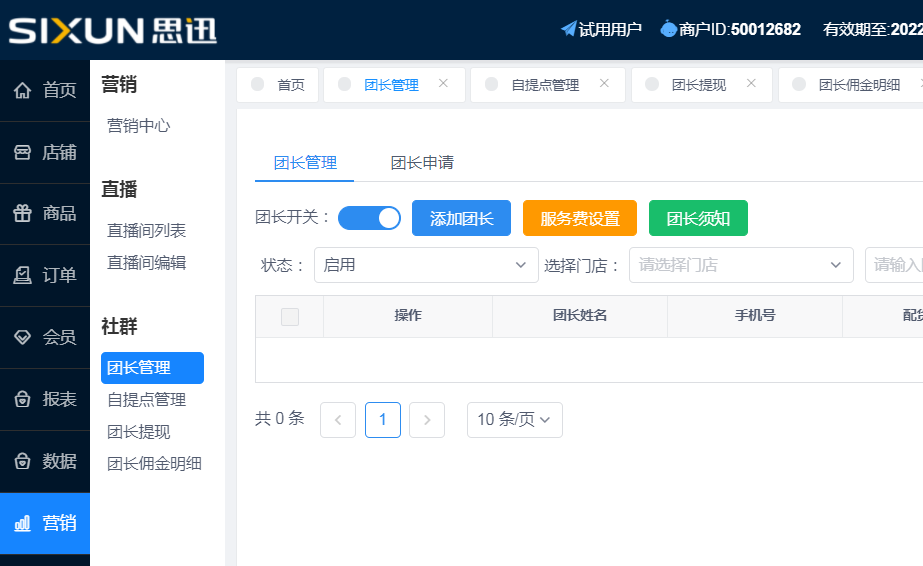
Task: Open 团长佣金明细 in 社群 submenu
Action: [x=154, y=464]
